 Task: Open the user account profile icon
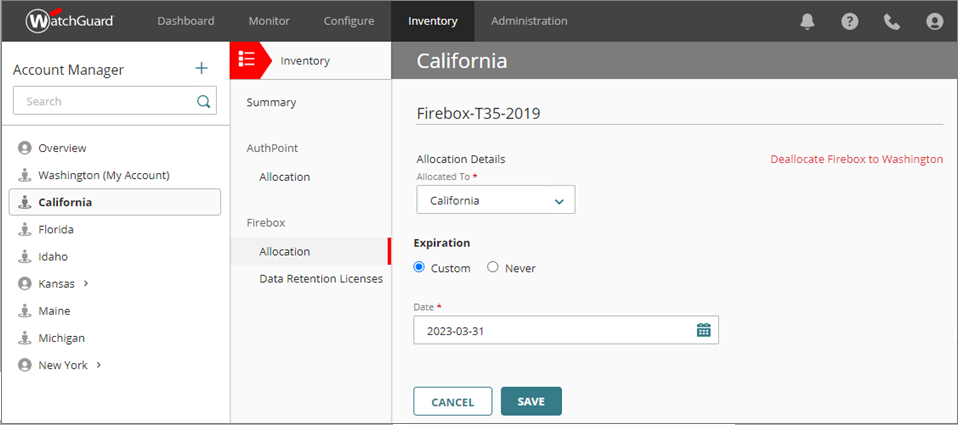(935, 21)
